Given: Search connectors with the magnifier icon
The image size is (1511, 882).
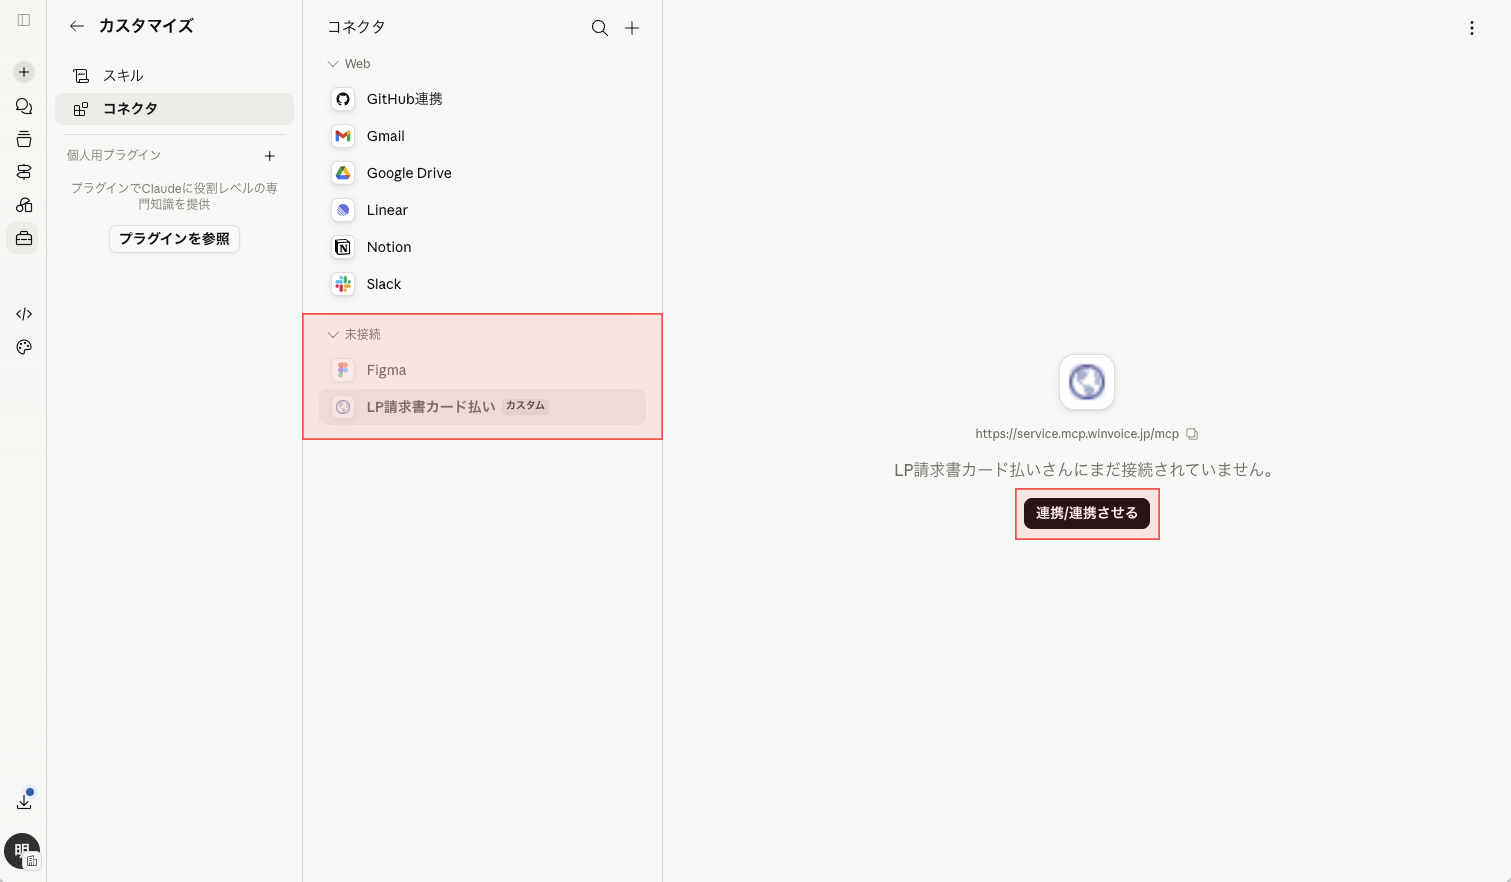Looking at the screenshot, I should coord(600,28).
